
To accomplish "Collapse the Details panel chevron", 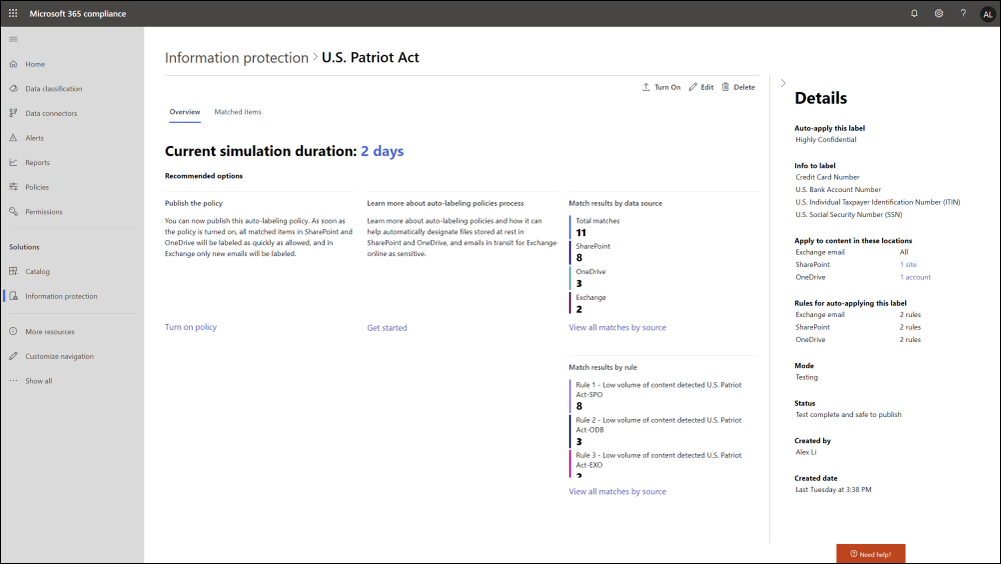I will pyautogui.click(x=783, y=83).
